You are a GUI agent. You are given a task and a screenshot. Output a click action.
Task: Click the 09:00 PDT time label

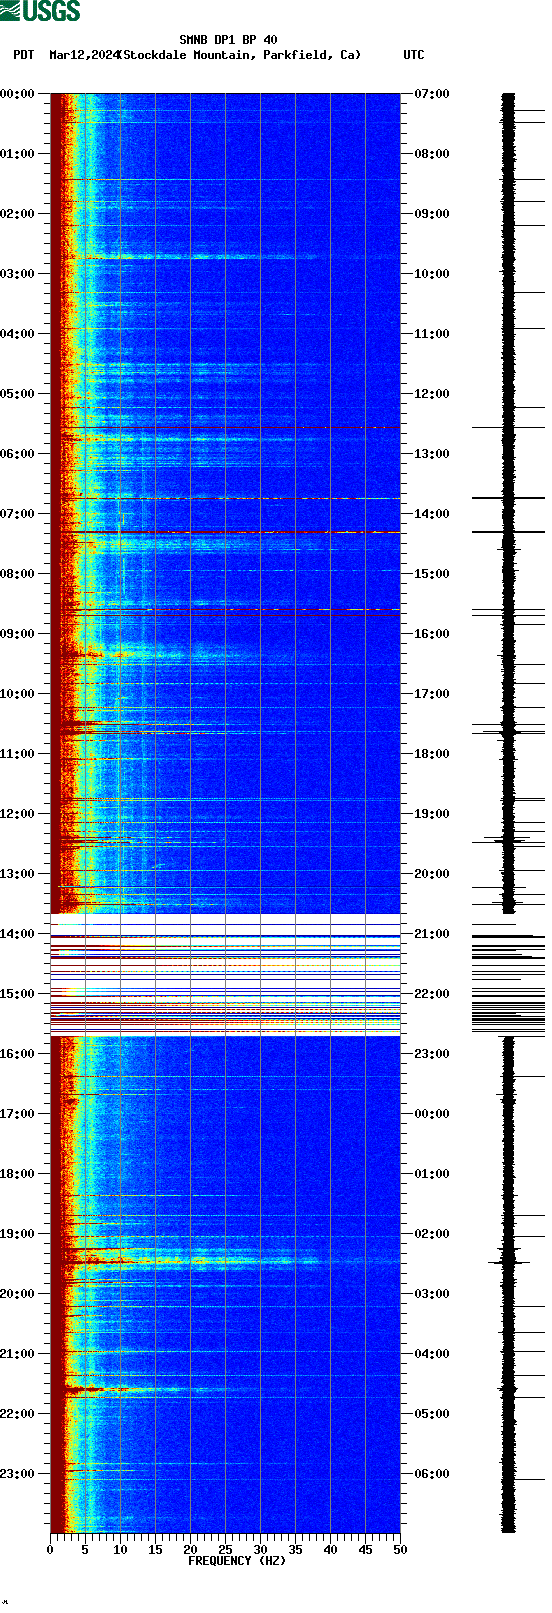point(17,634)
